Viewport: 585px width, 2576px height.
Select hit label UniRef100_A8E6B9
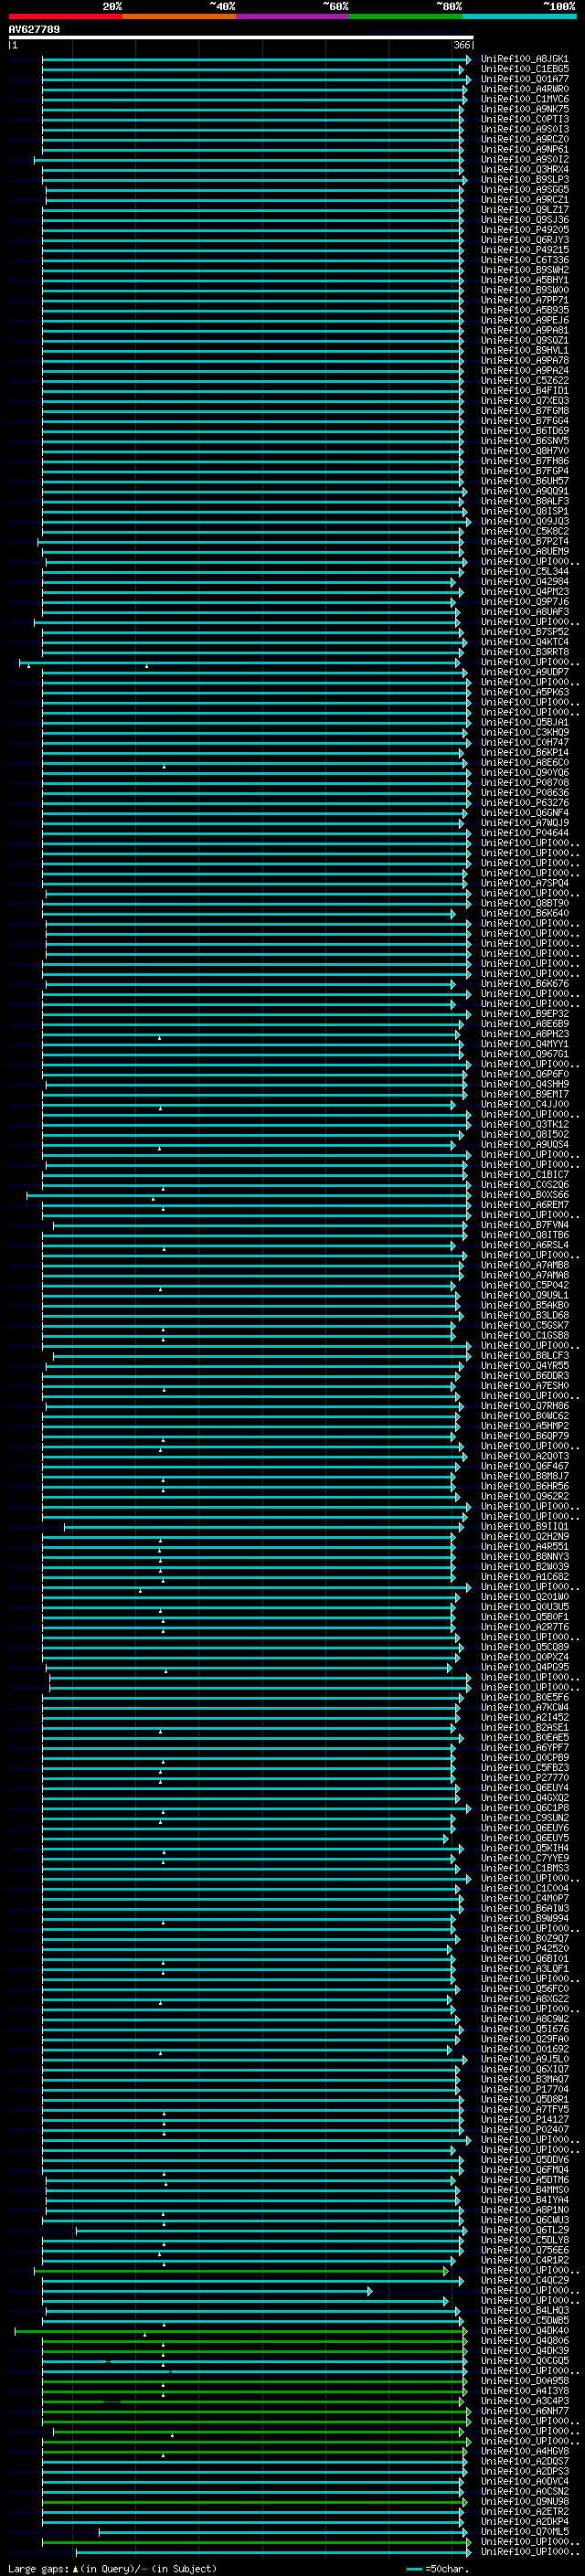point(525,1024)
